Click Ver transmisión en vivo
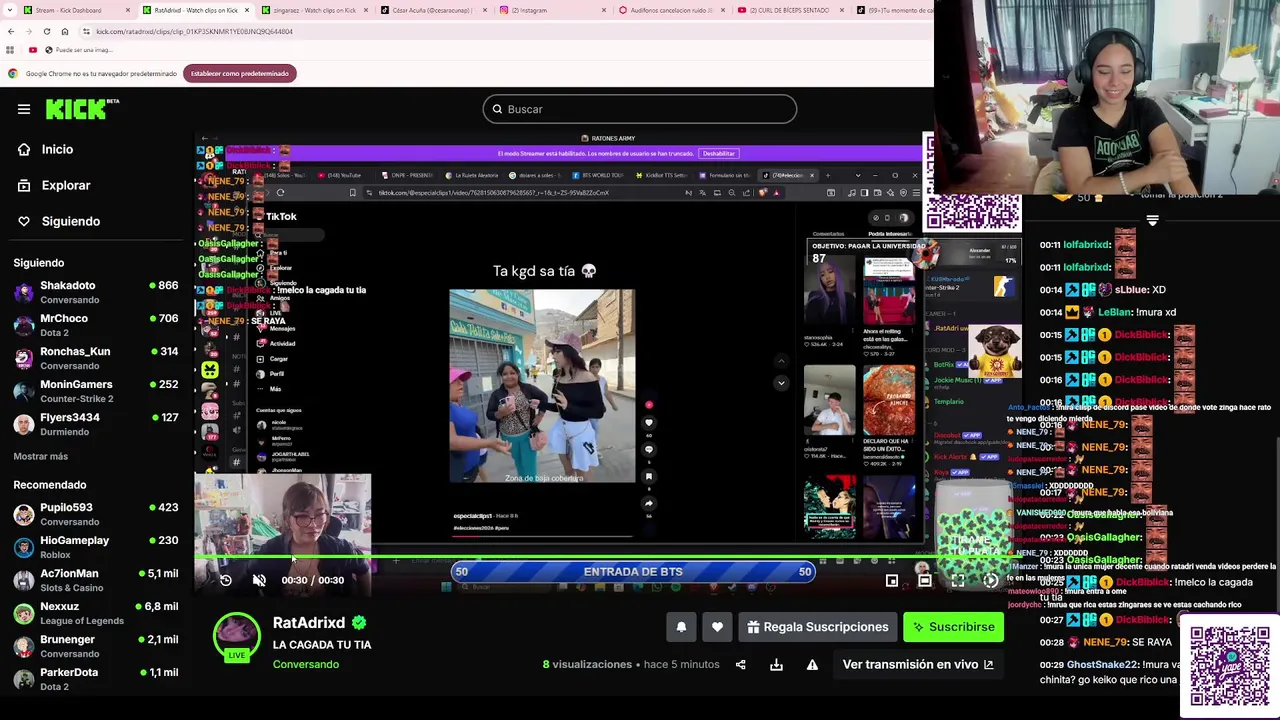This screenshot has width=1280, height=720. [918, 664]
